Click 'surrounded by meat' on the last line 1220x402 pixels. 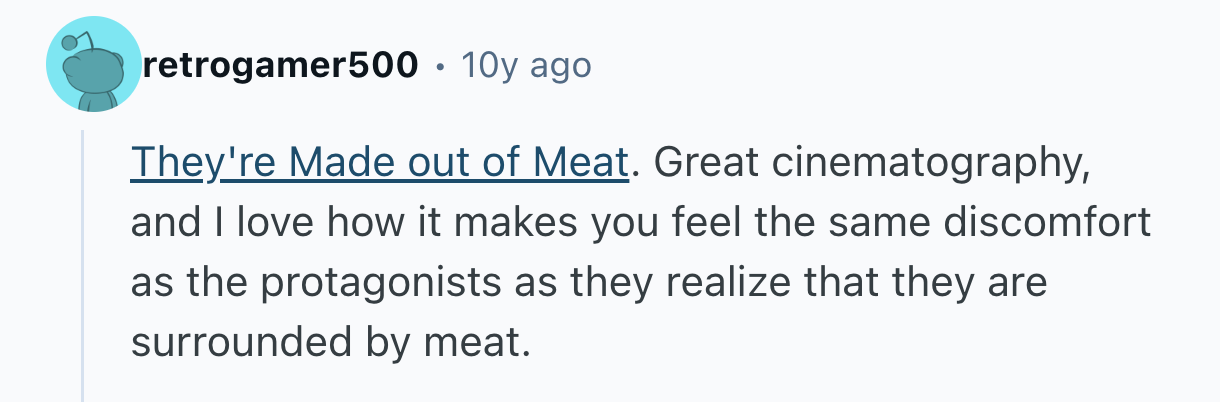tap(327, 342)
